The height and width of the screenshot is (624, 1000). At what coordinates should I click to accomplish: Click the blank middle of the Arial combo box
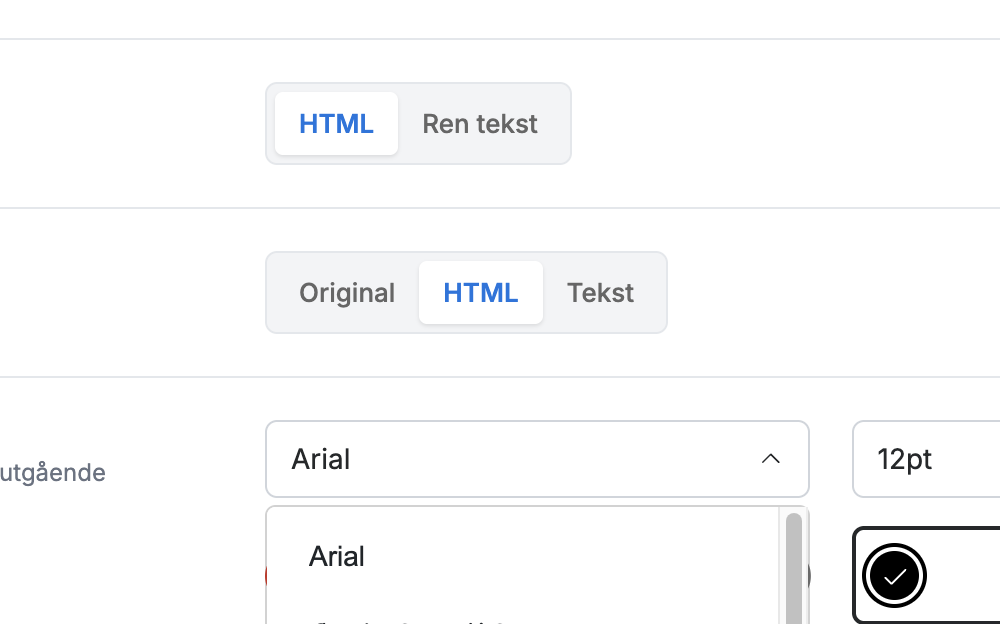[x=548, y=459]
